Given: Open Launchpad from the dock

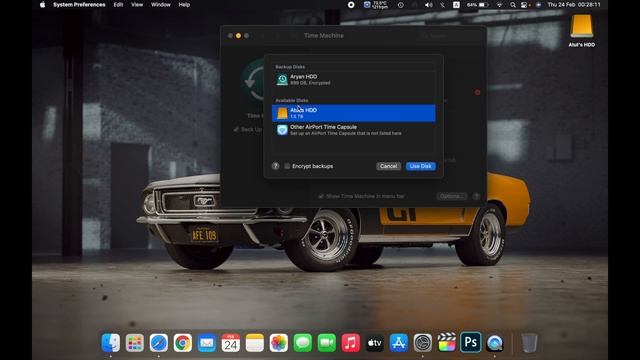Looking at the screenshot, I should click(x=135, y=343).
